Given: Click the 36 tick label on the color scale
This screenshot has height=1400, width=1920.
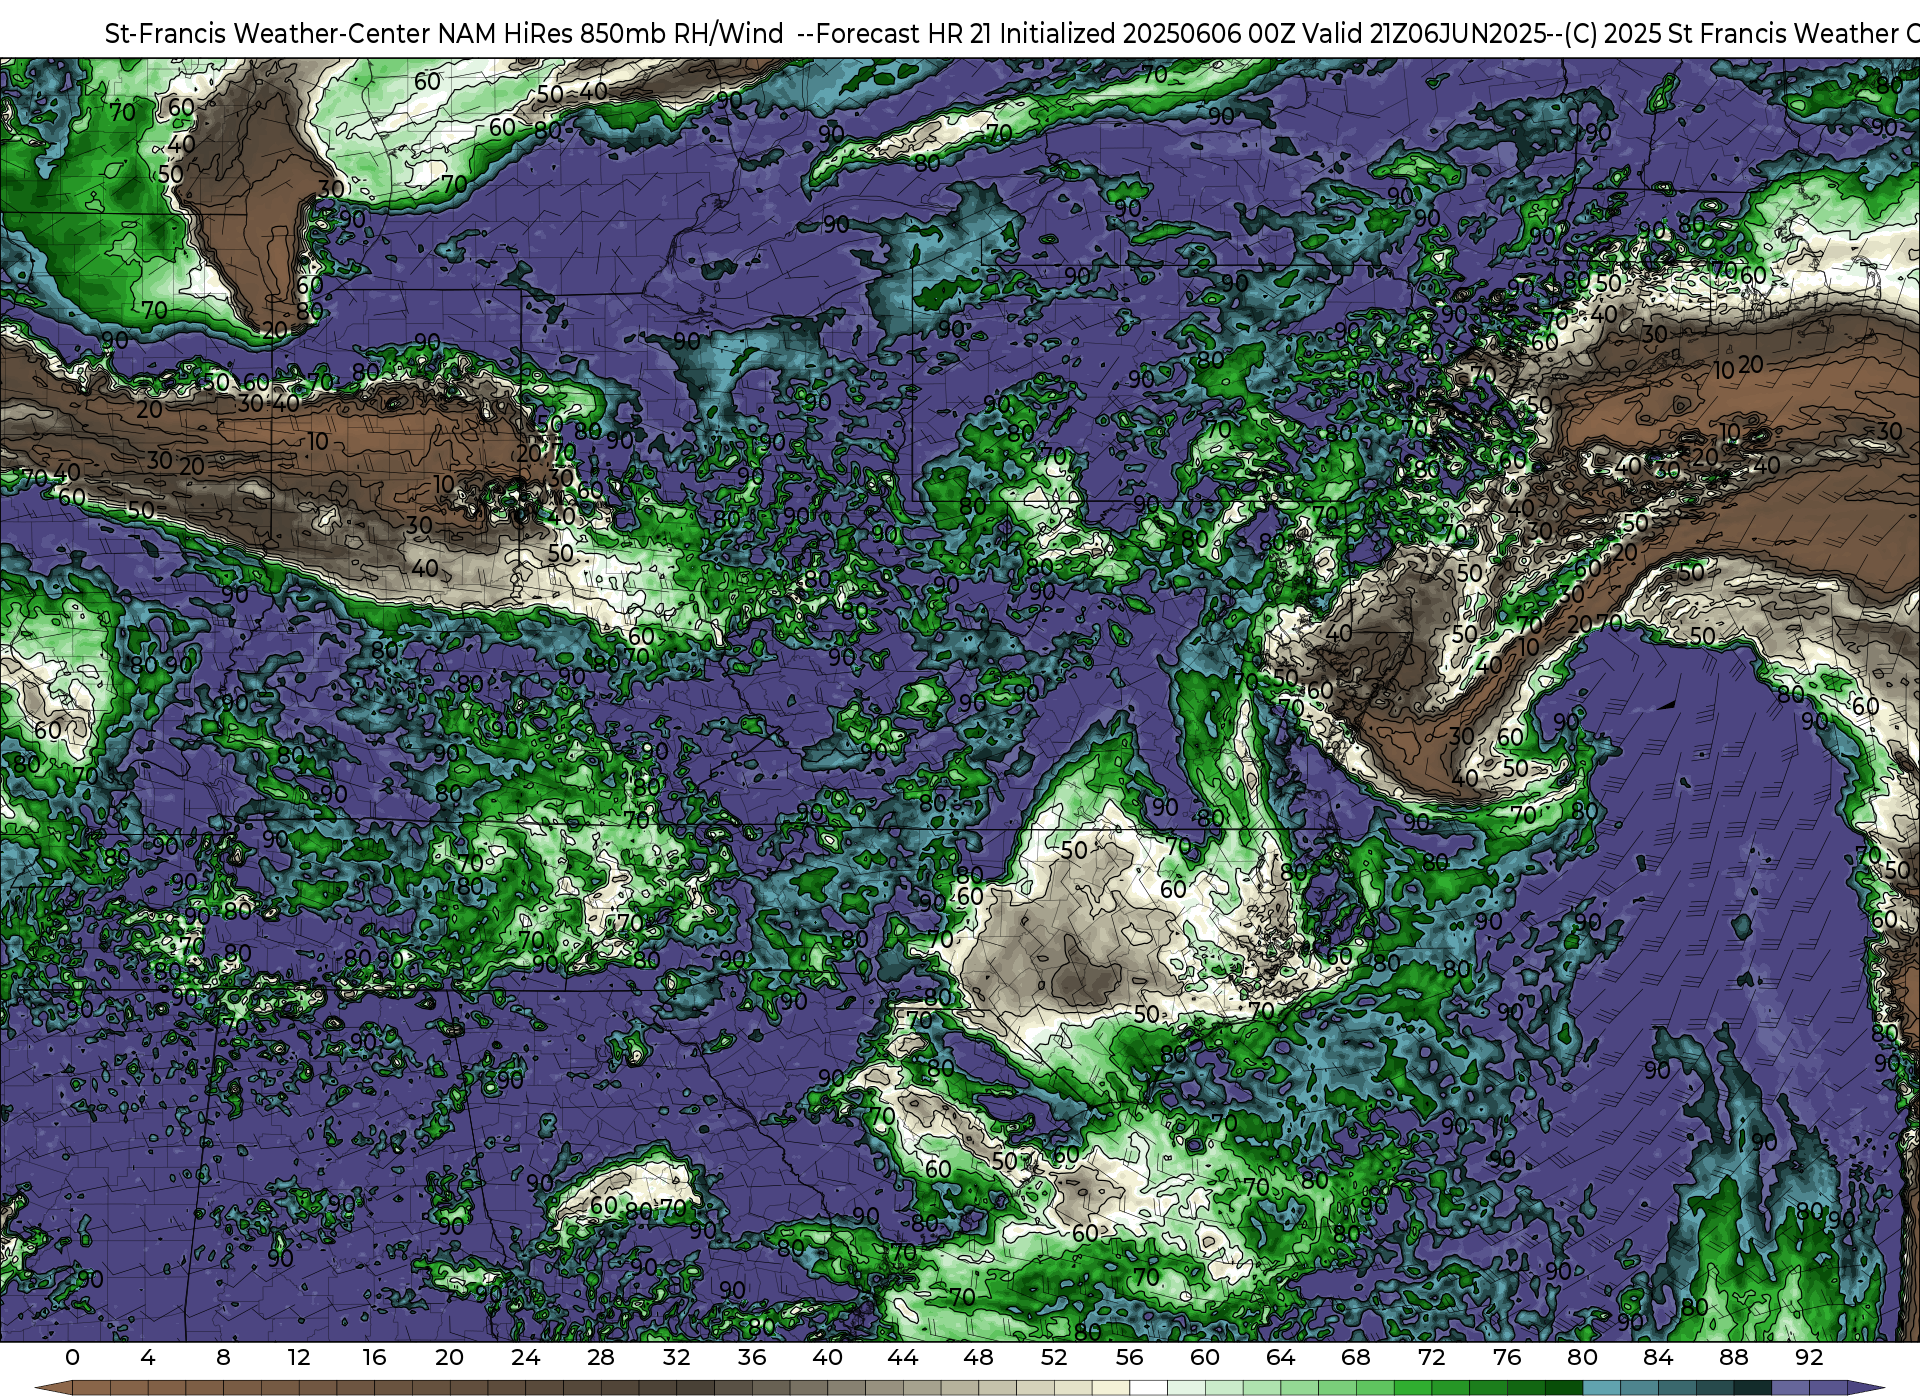Looking at the screenshot, I should pos(752,1357).
